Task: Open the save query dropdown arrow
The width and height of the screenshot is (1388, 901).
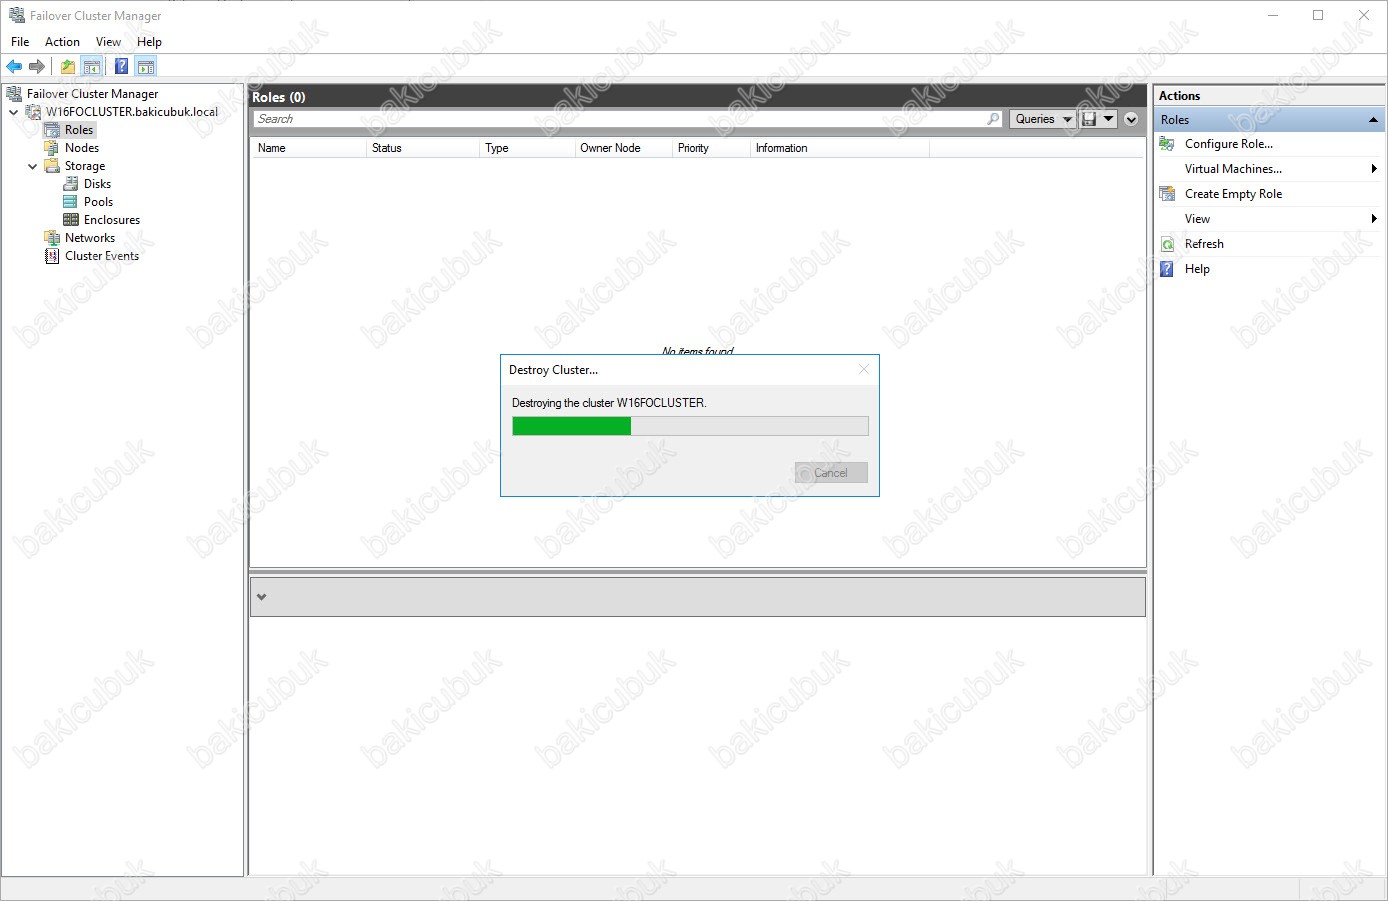Action: coord(1108,119)
